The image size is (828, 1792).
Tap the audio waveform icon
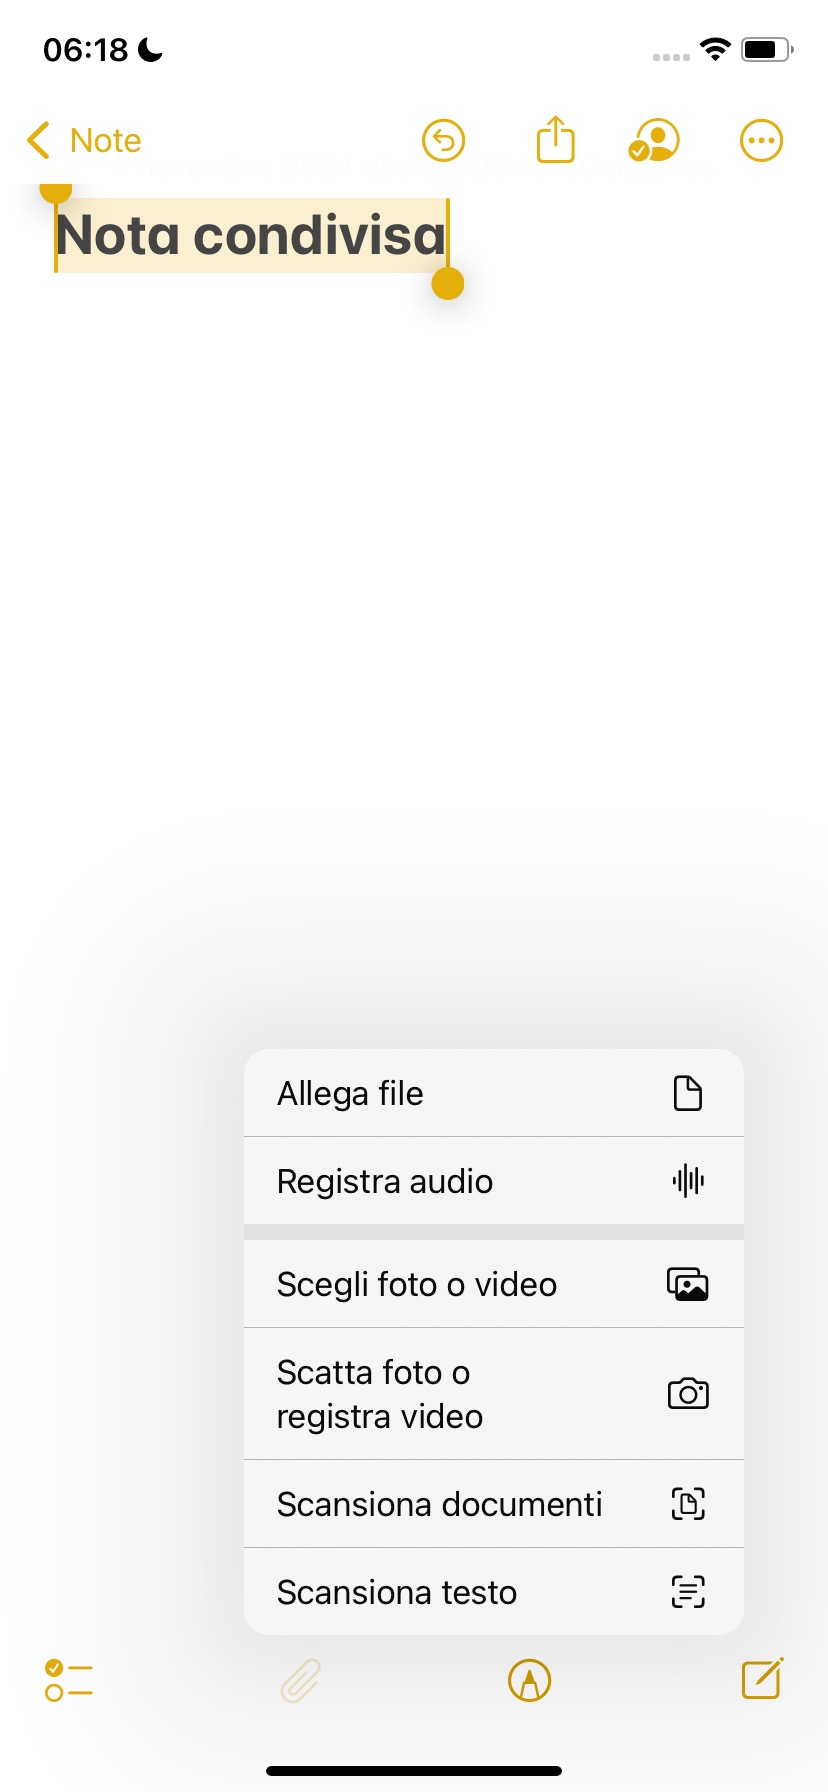(x=688, y=1181)
